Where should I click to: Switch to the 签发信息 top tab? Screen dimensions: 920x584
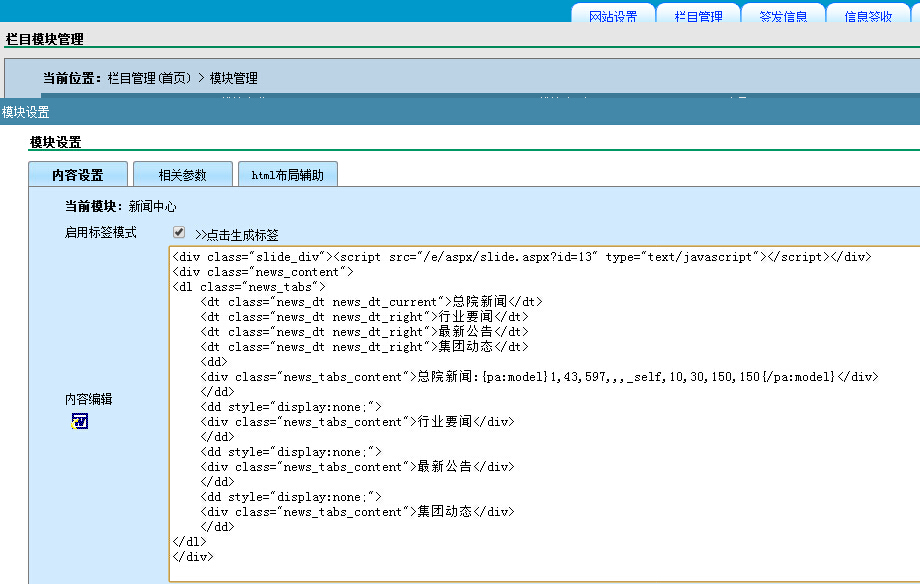point(783,16)
